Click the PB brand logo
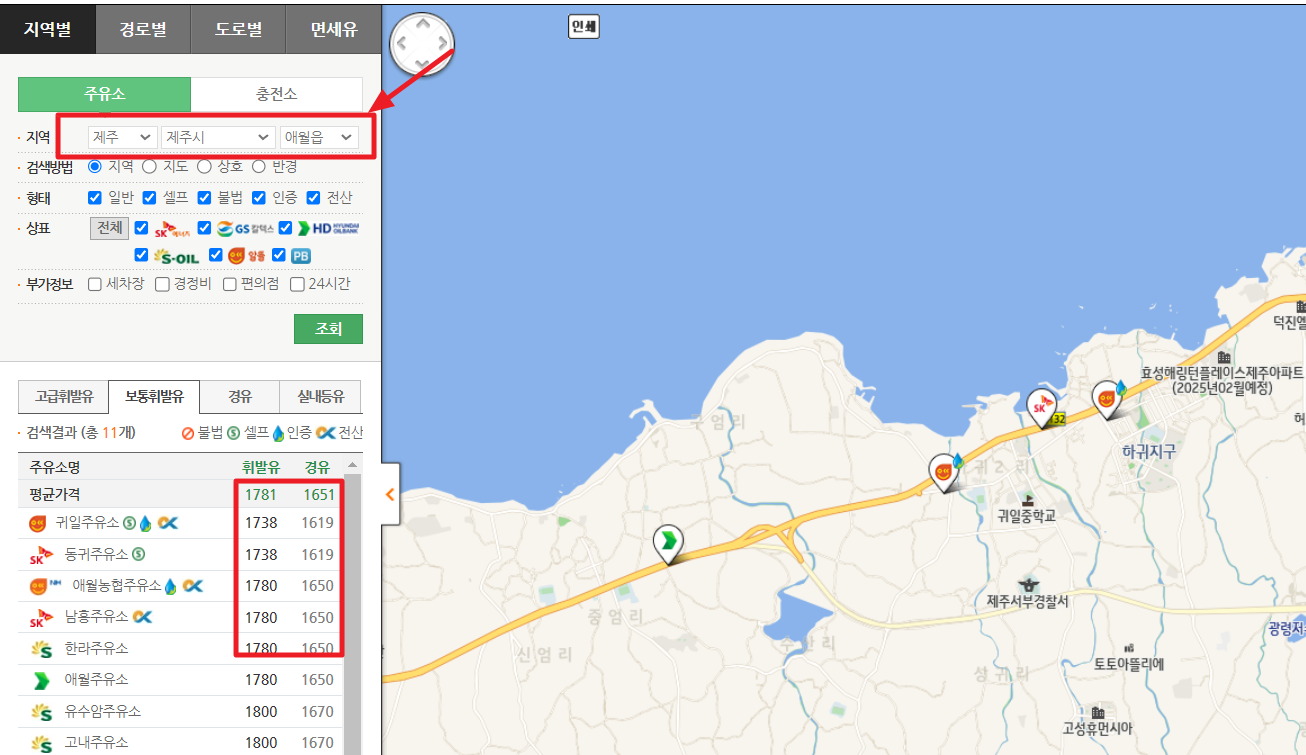The image size is (1306, 755). (301, 256)
